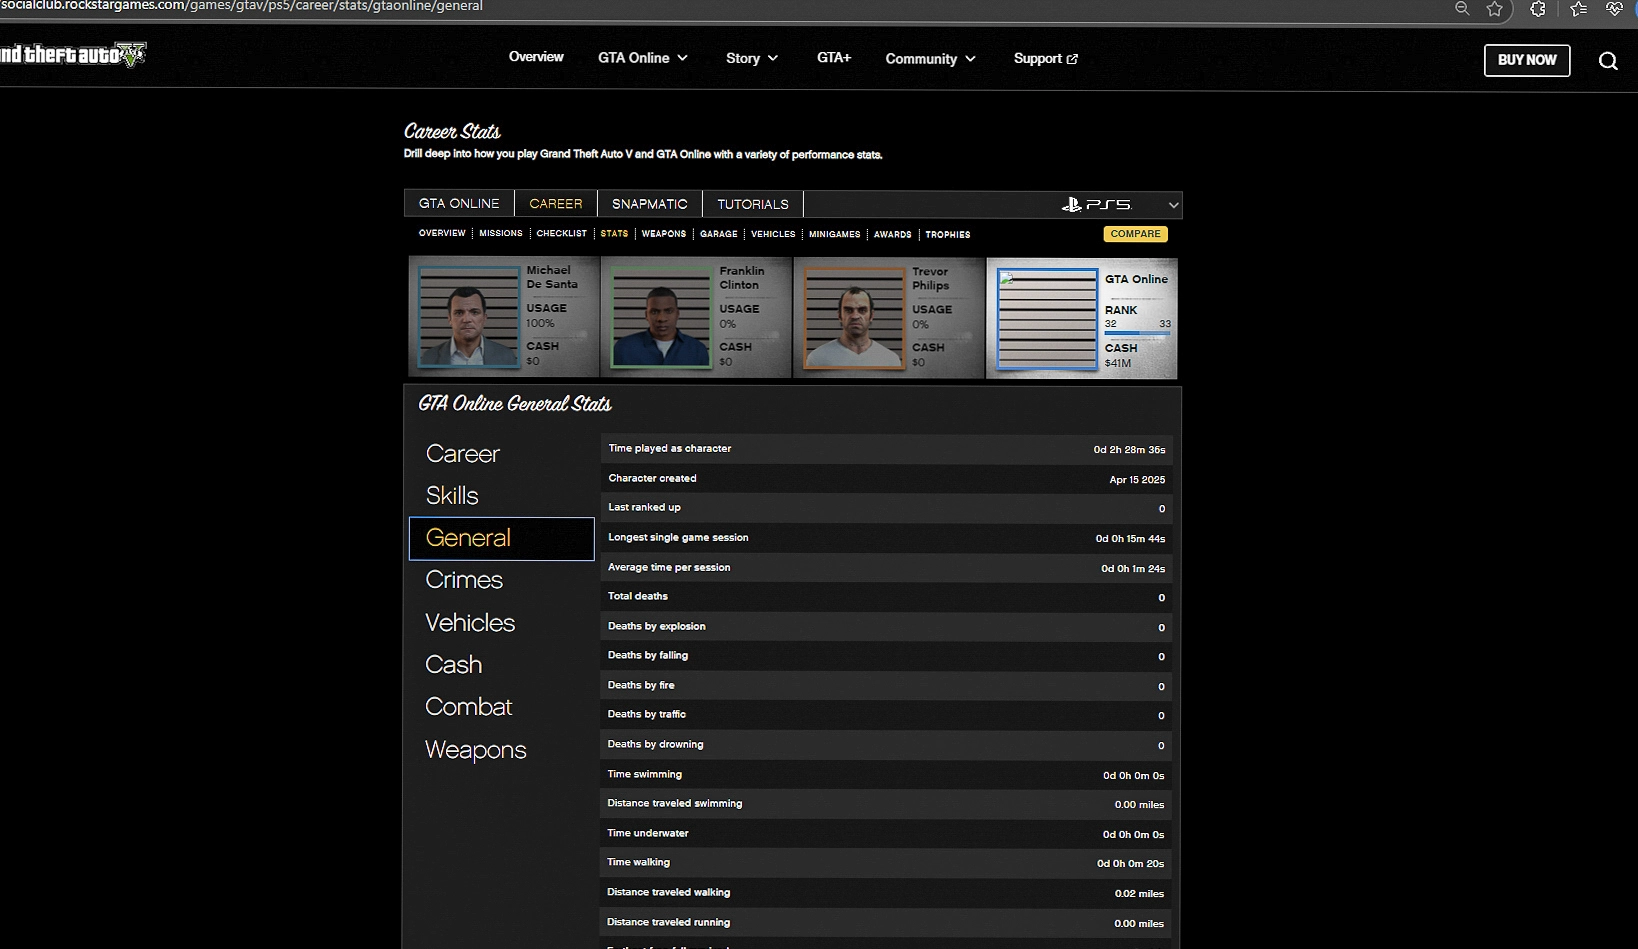The width and height of the screenshot is (1638, 949).
Task: Open the Weapons sub-tab
Action: point(663,234)
